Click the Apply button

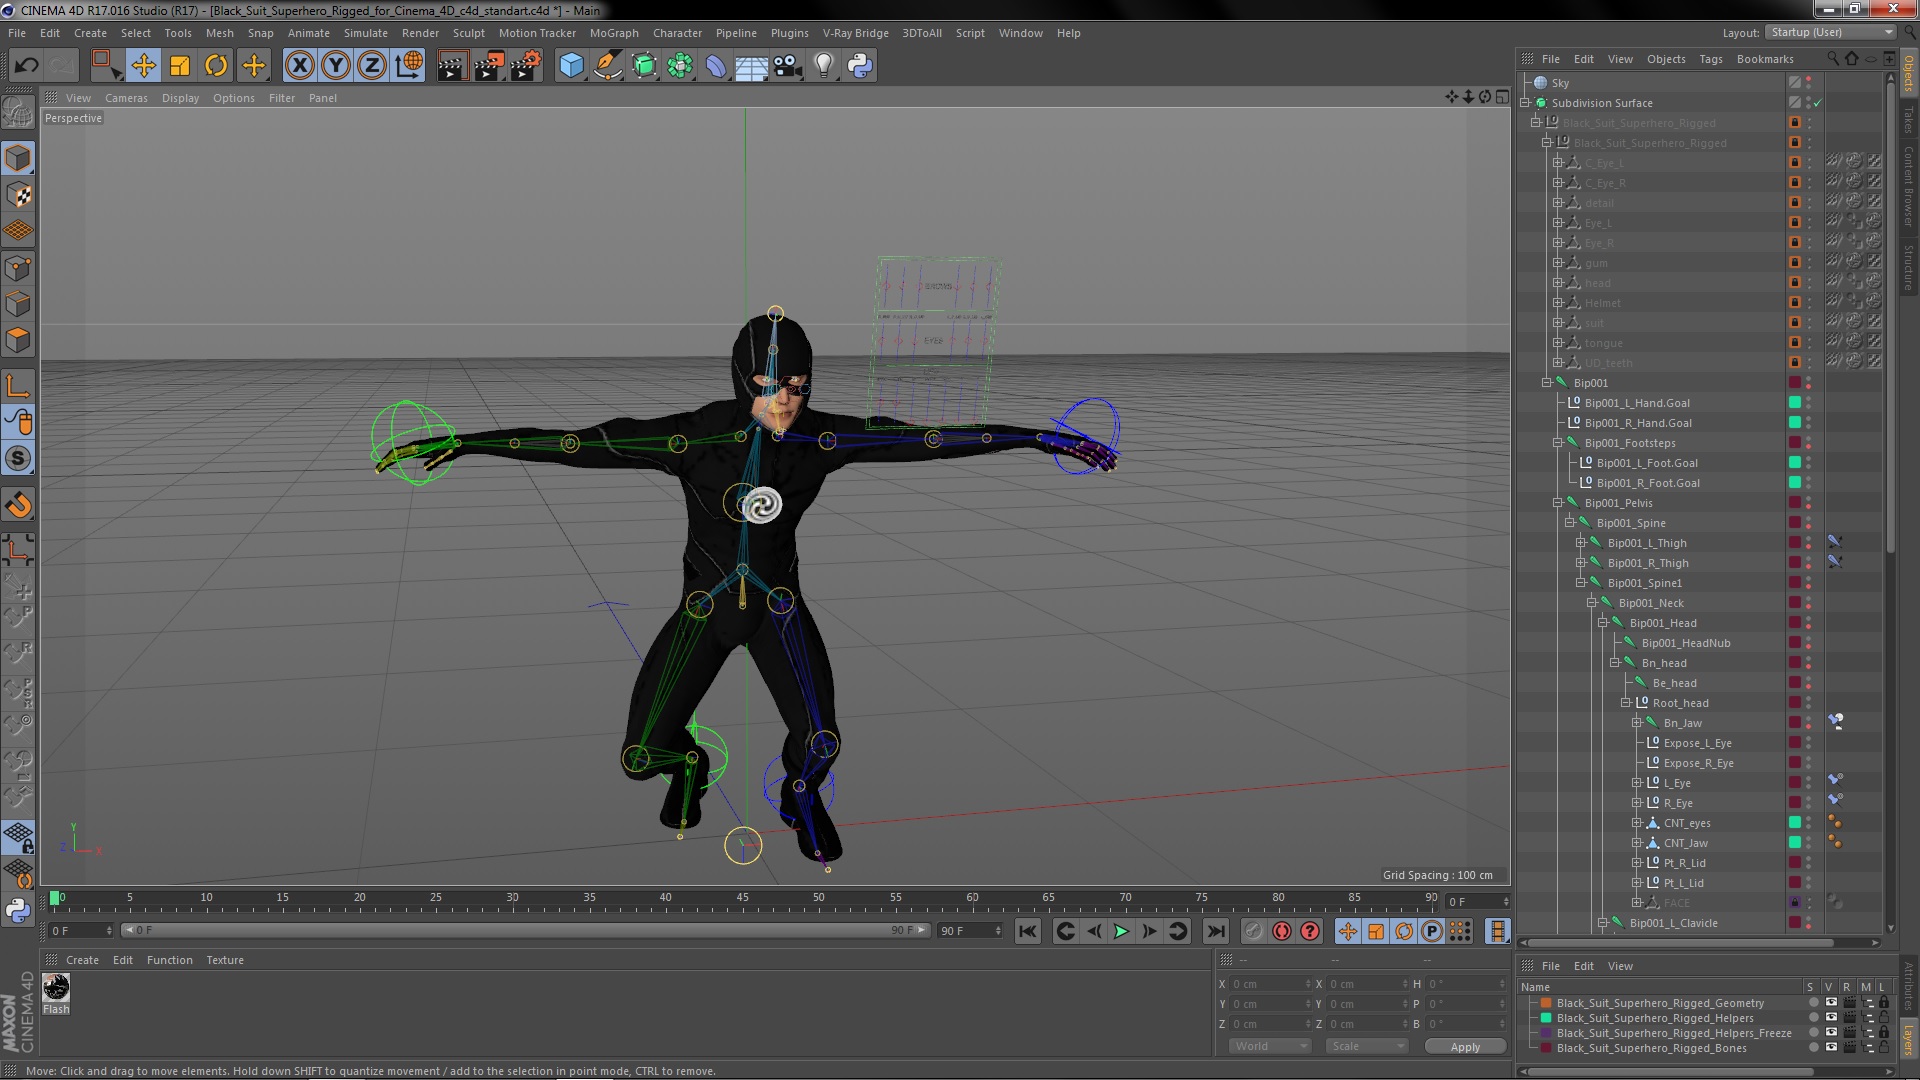(x=1465, y=1046)
